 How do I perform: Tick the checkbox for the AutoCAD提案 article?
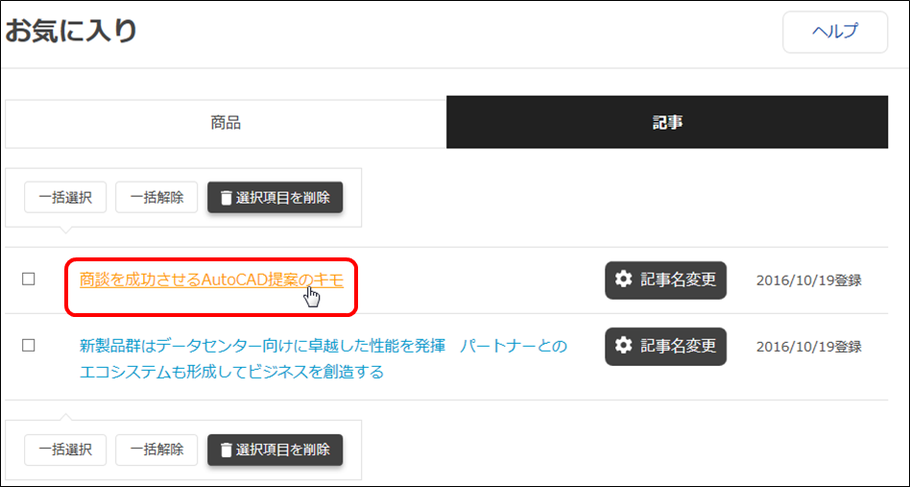pos(29,280)
